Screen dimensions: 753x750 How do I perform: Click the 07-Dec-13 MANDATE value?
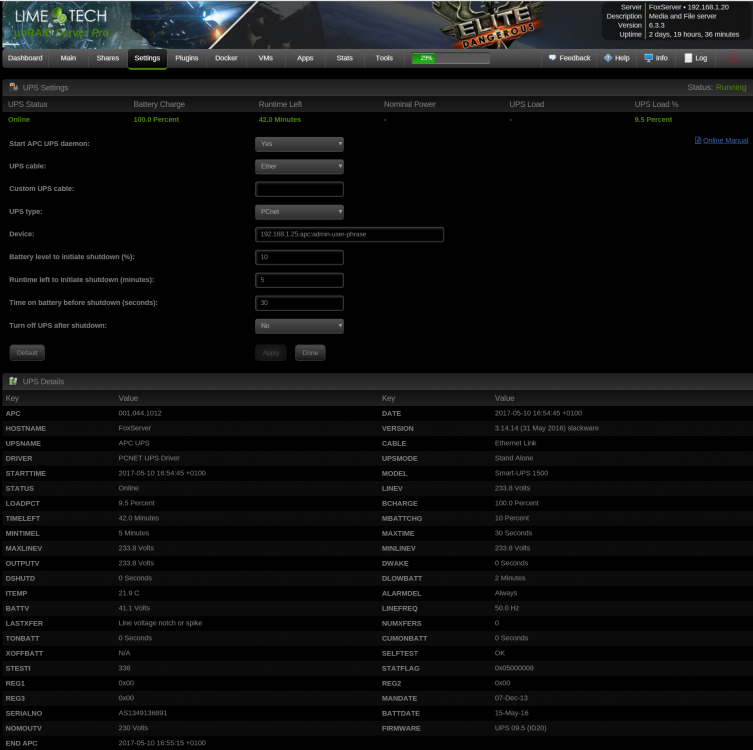pyautogui.click(x=511, y=698)
